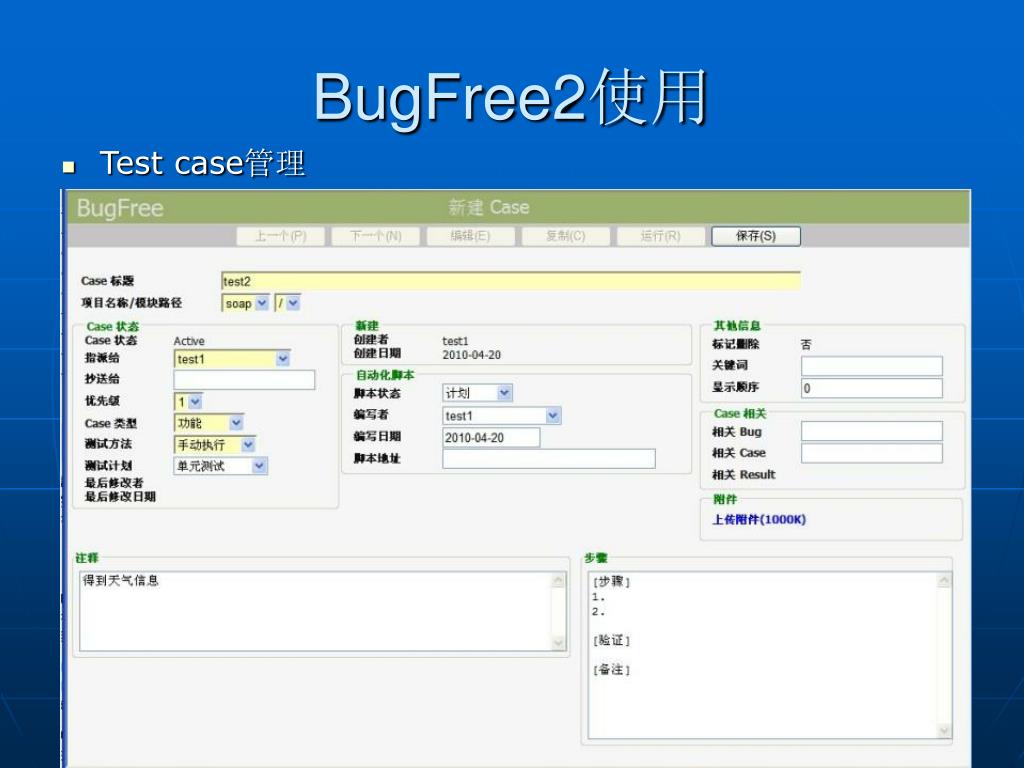The width and height of the screenshot is (1024, 768).
Task: Click the 抄送给 input field
Action: tap(244, 379)
